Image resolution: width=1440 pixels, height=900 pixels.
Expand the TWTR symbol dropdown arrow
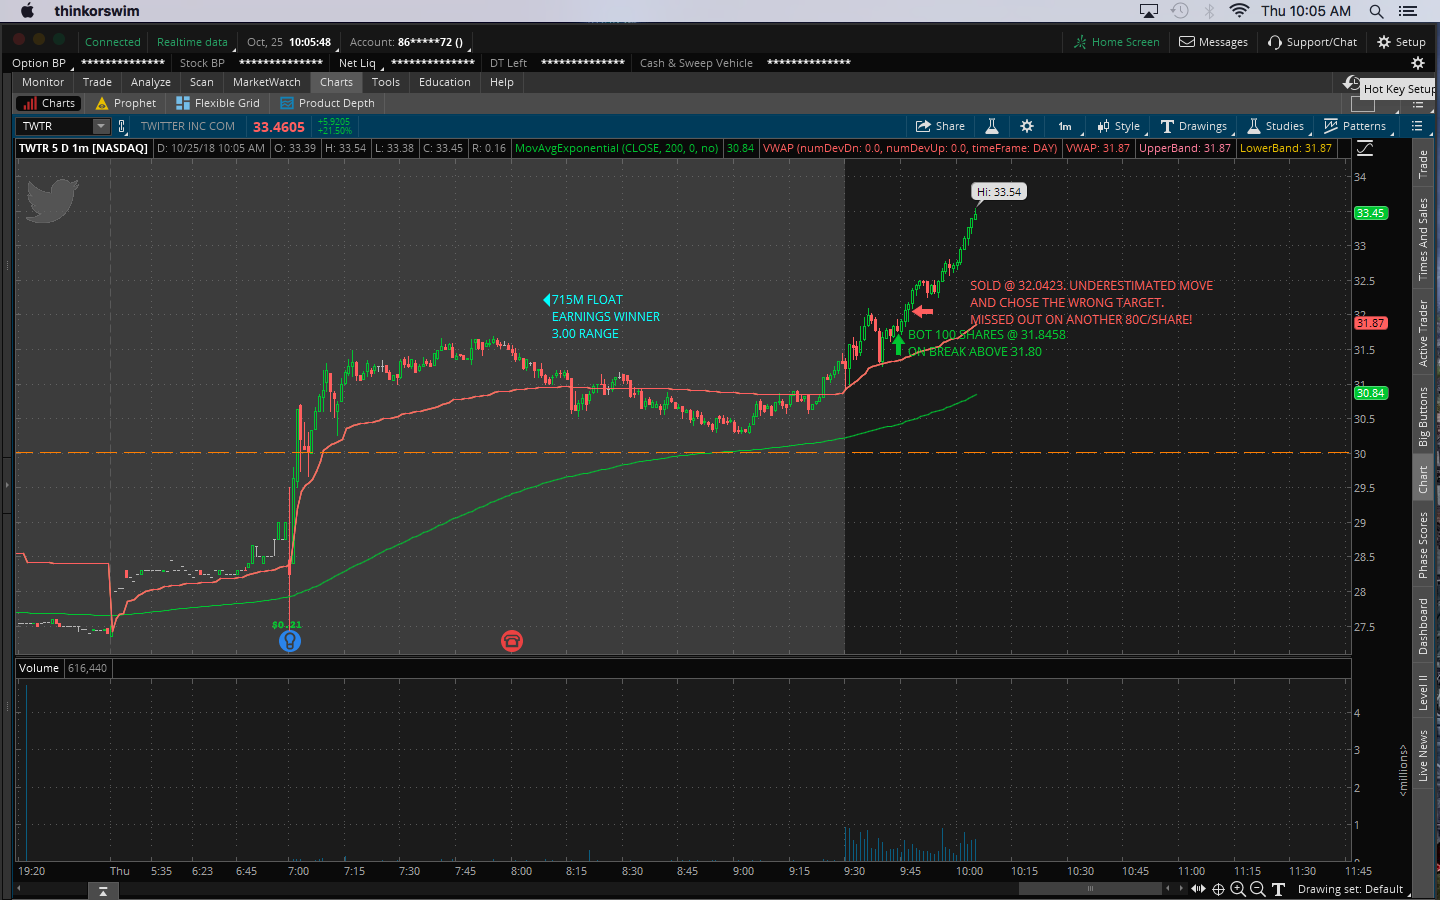click(101, 126)
